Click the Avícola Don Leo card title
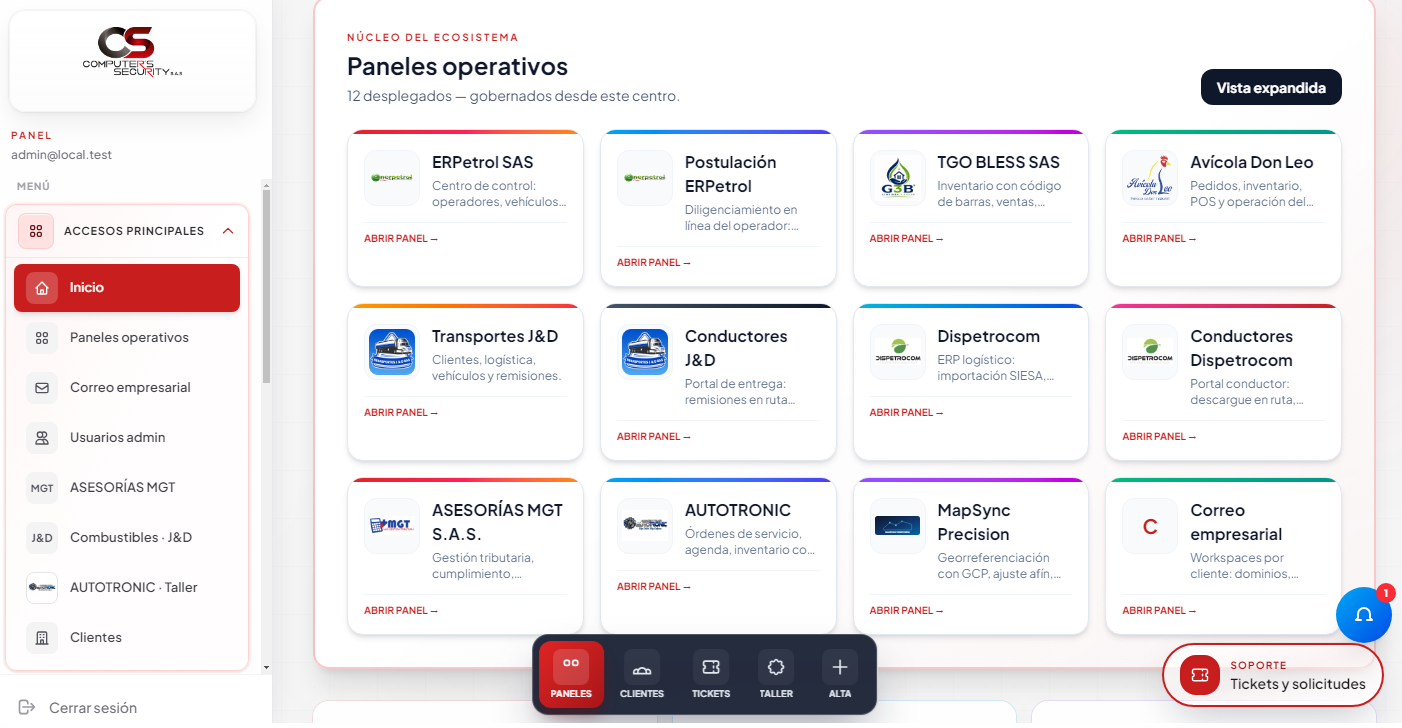Viewport: 1402px width, 728px height. click(x=1252, y=162)
